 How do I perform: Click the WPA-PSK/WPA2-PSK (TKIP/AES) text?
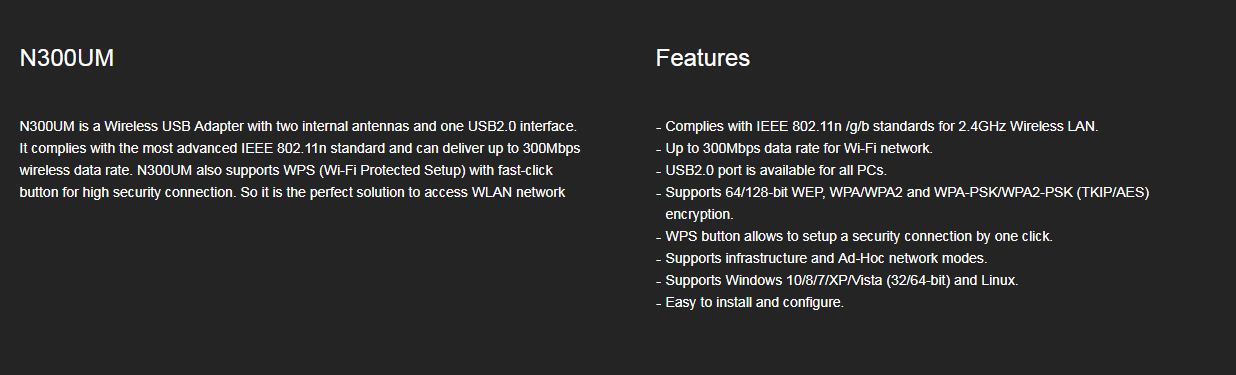1040,192
